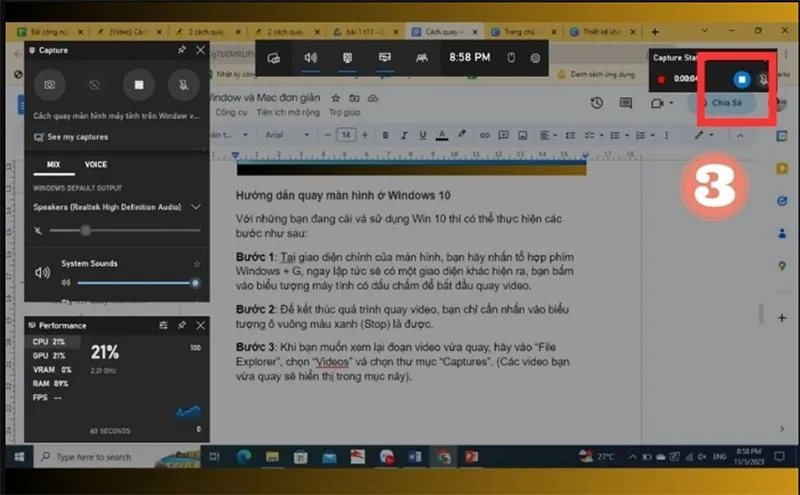Open Xbox Social widget in Game Bar

pyautogui.click(x=421, y=58)
